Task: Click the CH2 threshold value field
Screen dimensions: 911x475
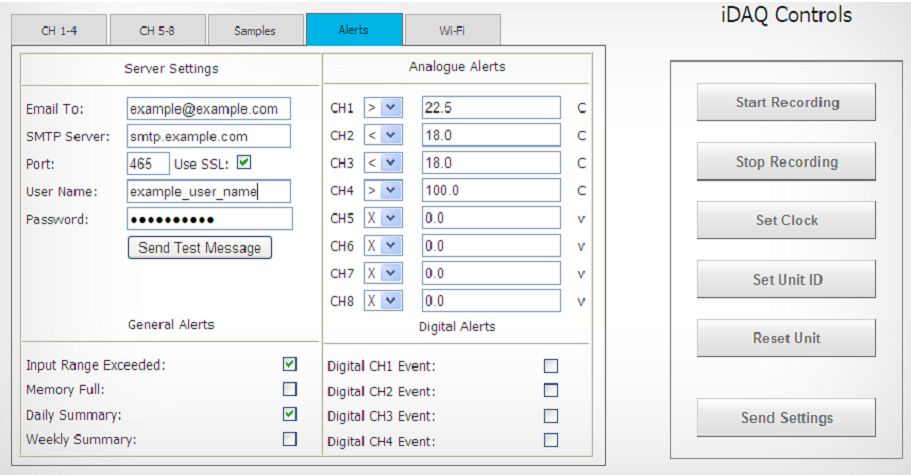Action: (492, 135)
